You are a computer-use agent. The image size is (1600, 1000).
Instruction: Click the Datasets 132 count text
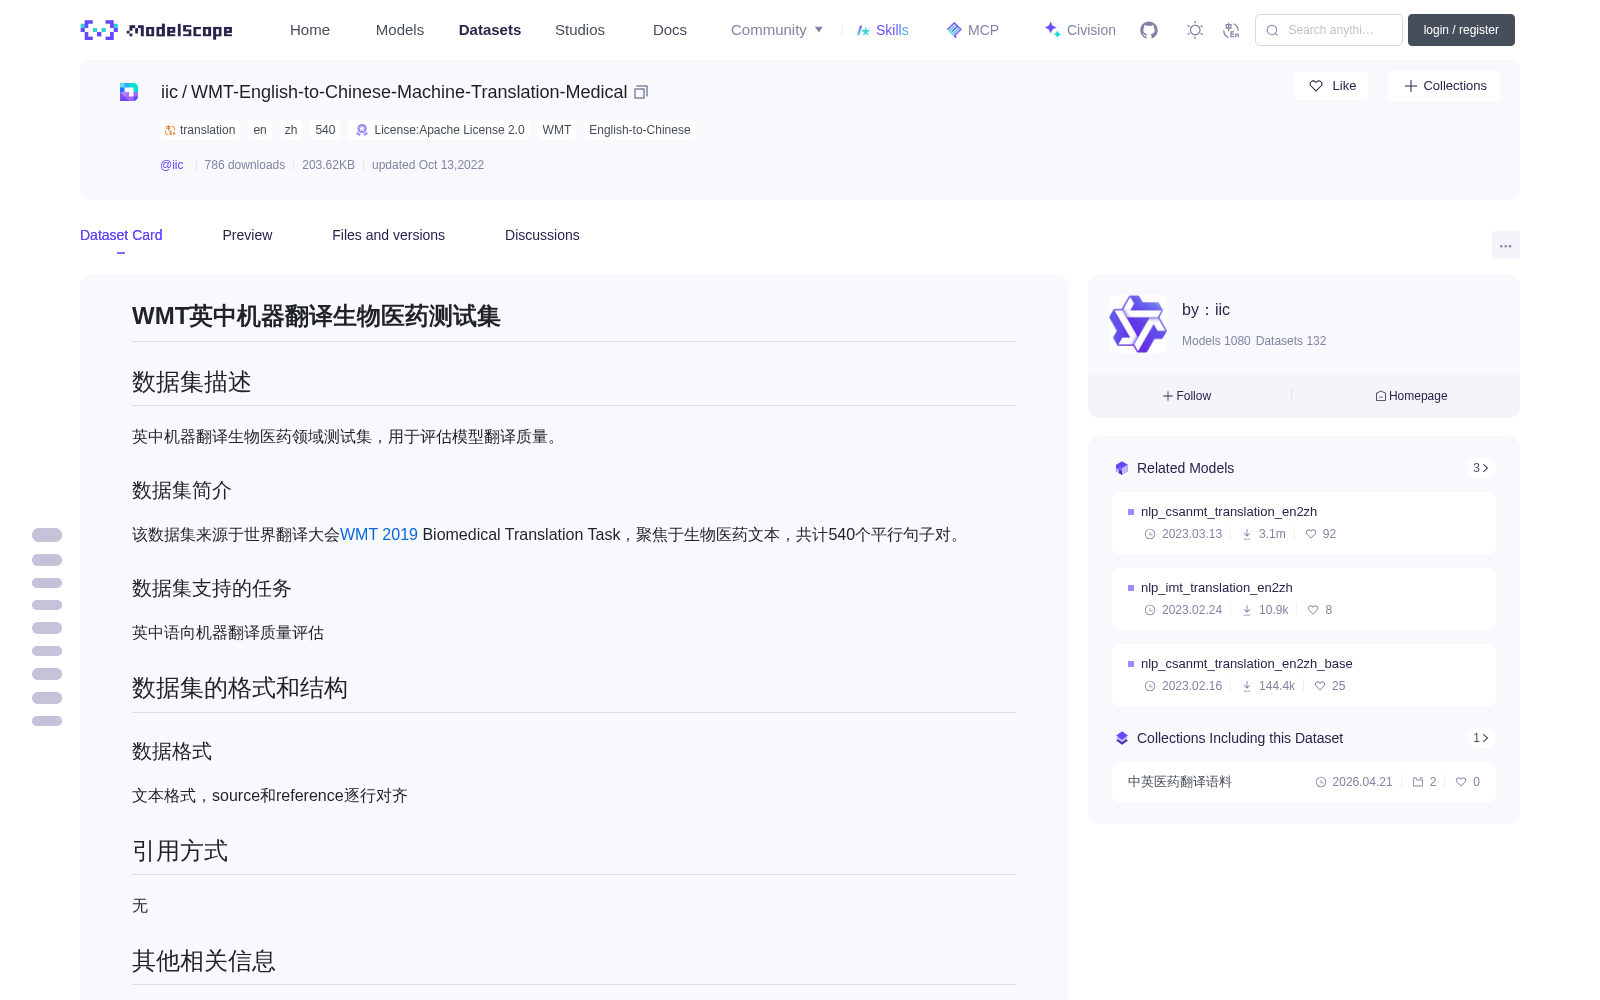click(1291, 341)
